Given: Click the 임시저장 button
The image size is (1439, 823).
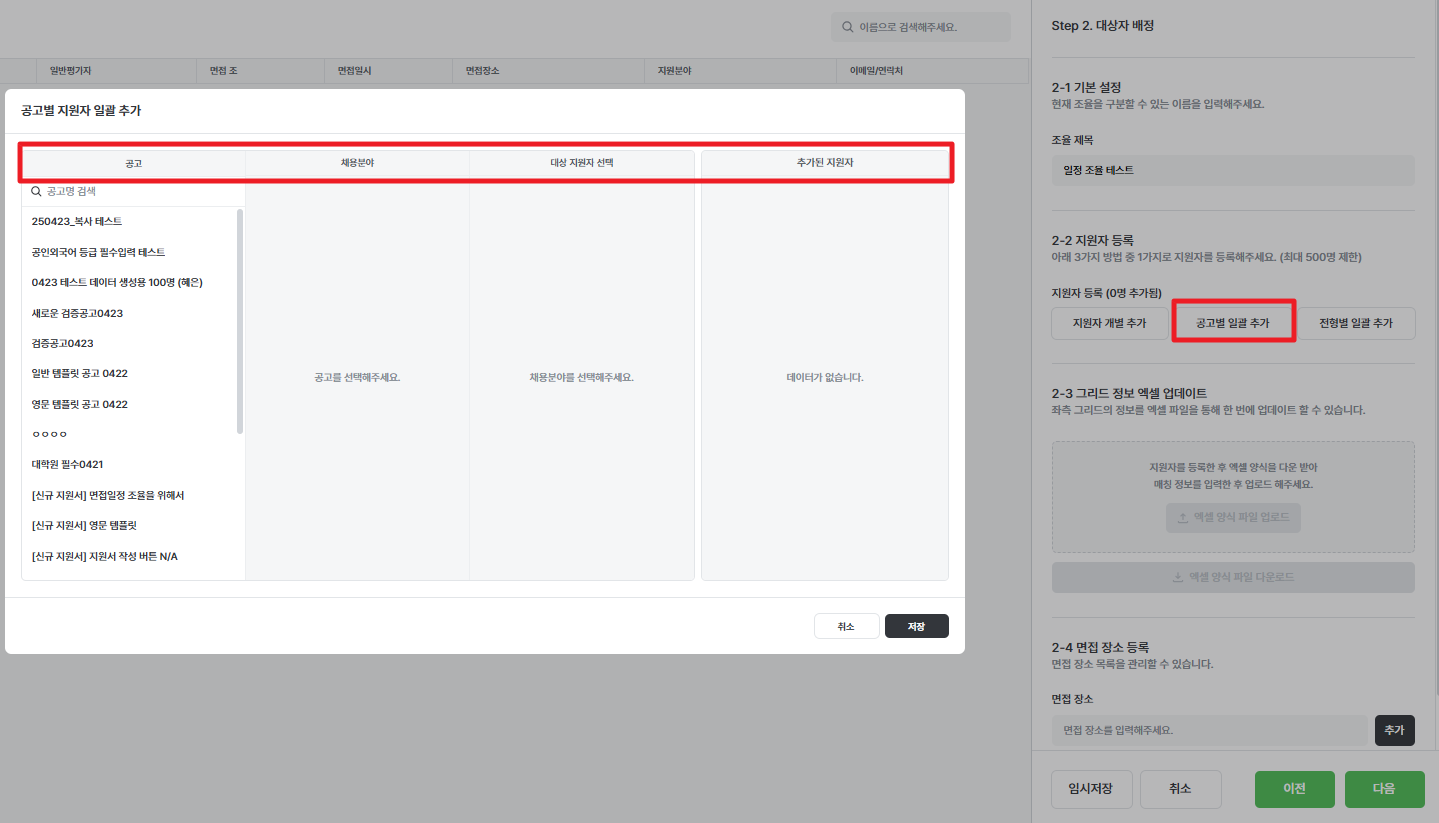Looking at the screenshot, I should [x=1091, y=788].
